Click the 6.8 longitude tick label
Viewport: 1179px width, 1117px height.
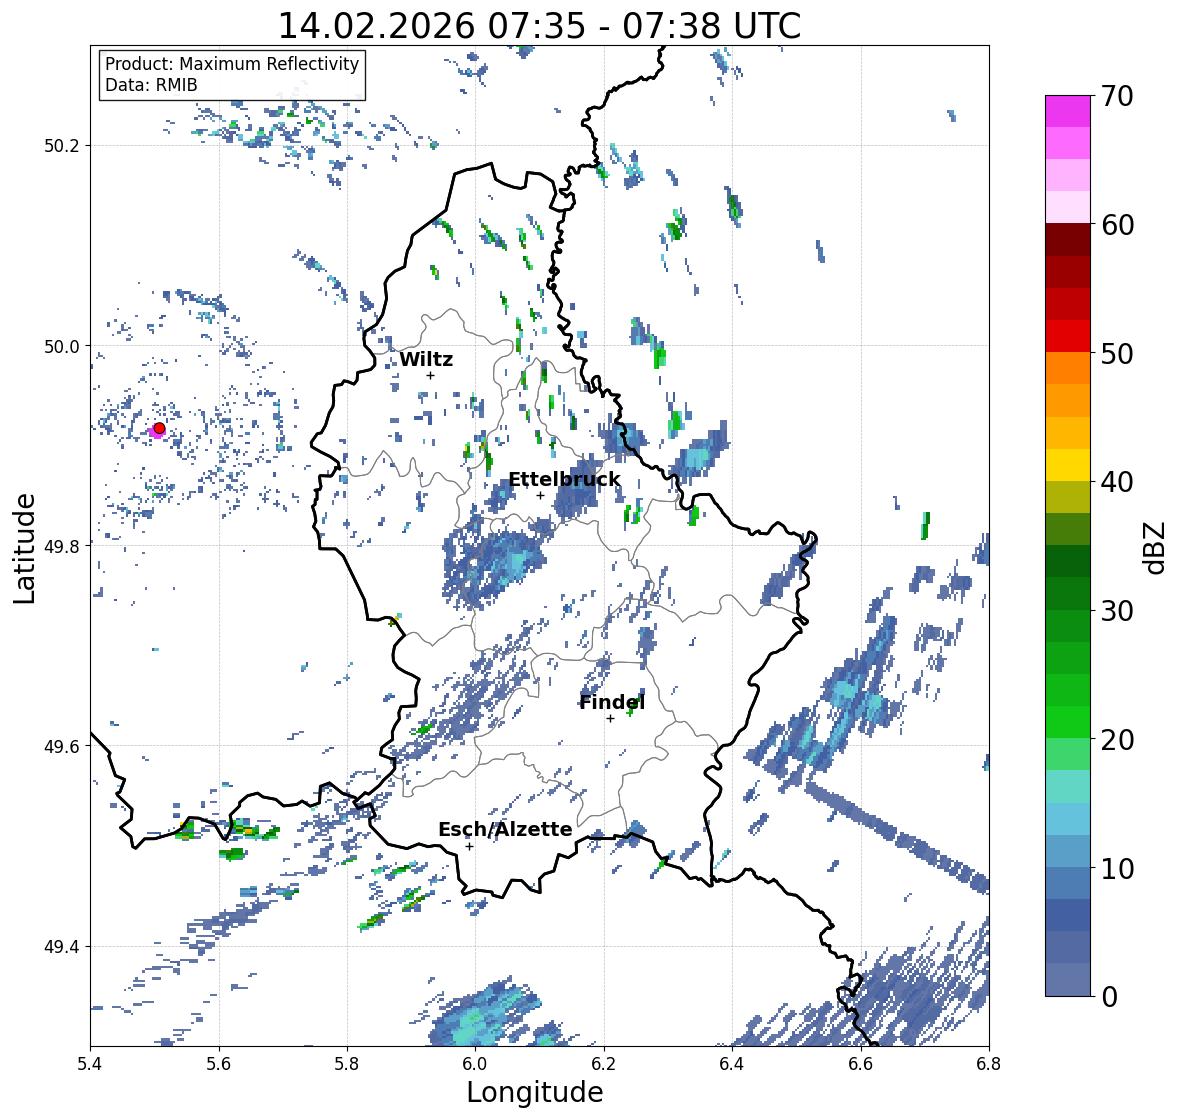(x=989, y=1064)
